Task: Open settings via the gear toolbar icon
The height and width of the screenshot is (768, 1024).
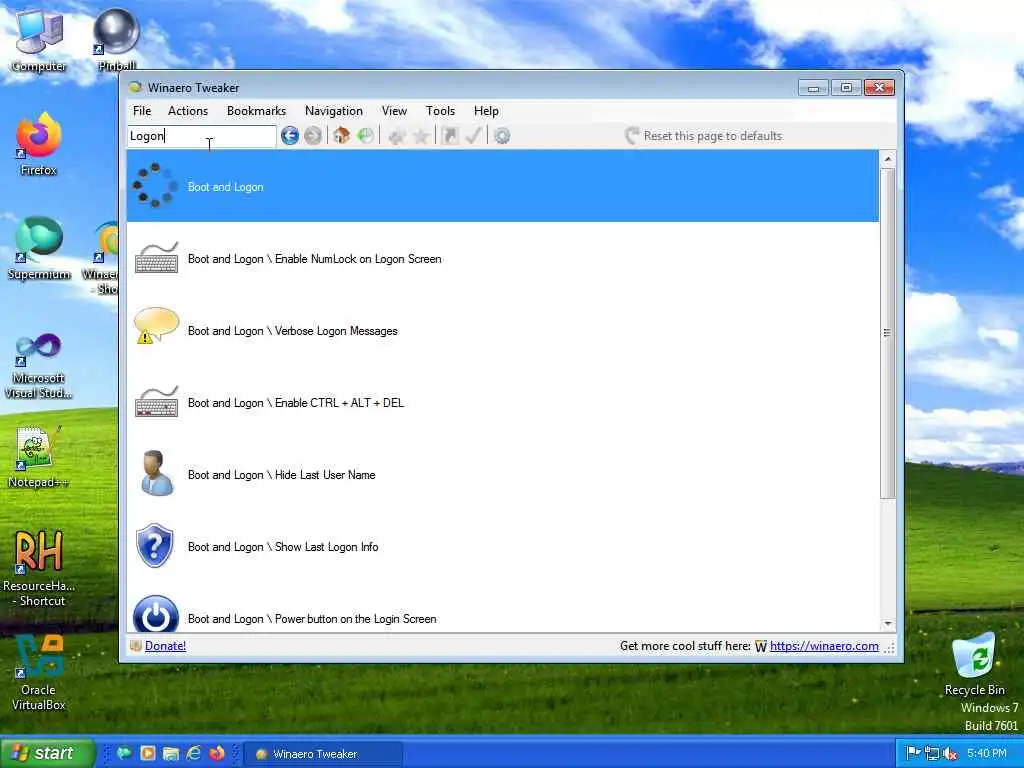Action: (x=502, y=136)
